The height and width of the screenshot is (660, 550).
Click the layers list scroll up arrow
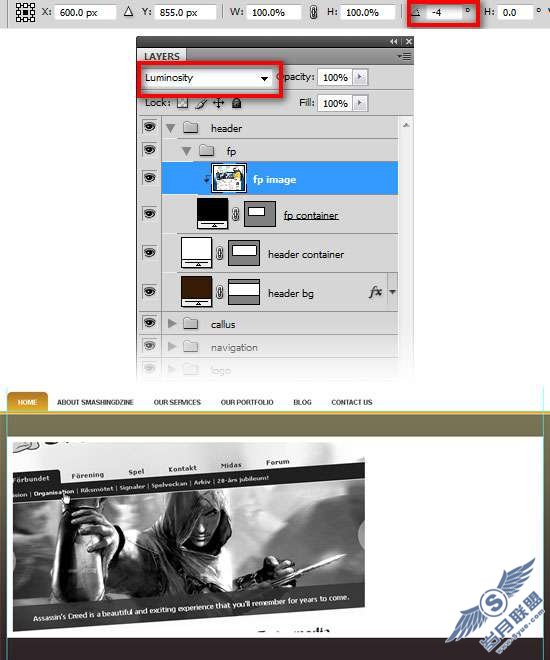(x=406, y=125)
